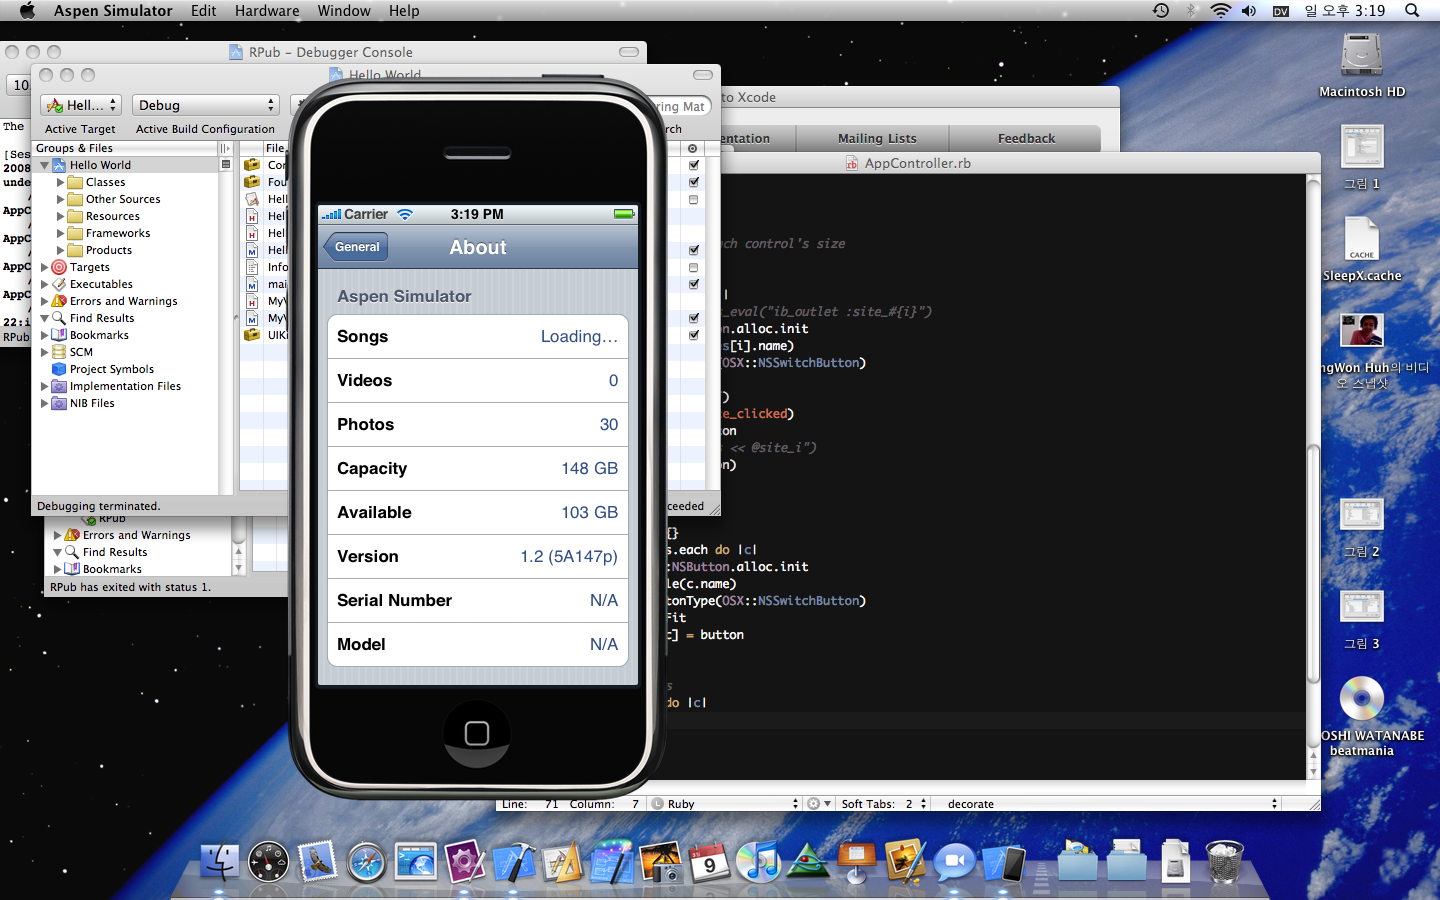The width and height of the screenshot is (1440, 900).
Task: Open Xcode hammer icon in Dock
Action: [x=514, y=862]
